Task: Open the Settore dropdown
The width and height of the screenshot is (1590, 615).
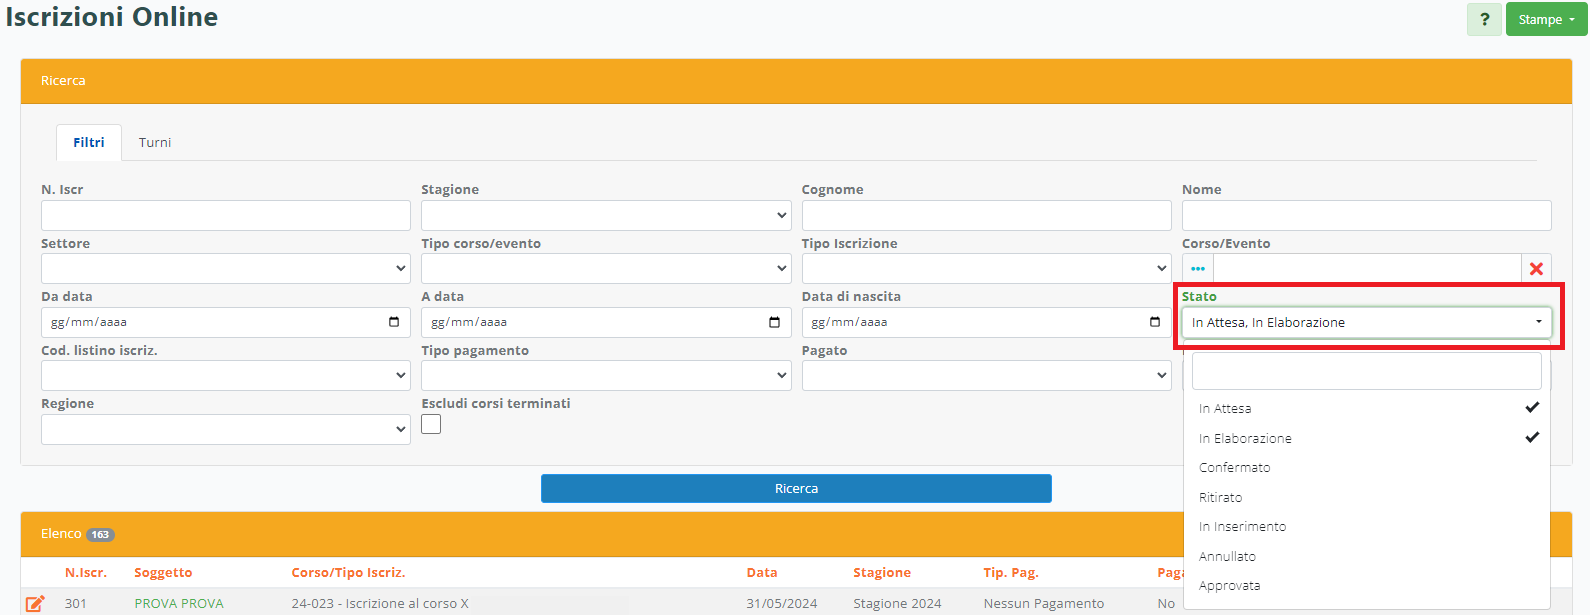Action: pos(225,269)
